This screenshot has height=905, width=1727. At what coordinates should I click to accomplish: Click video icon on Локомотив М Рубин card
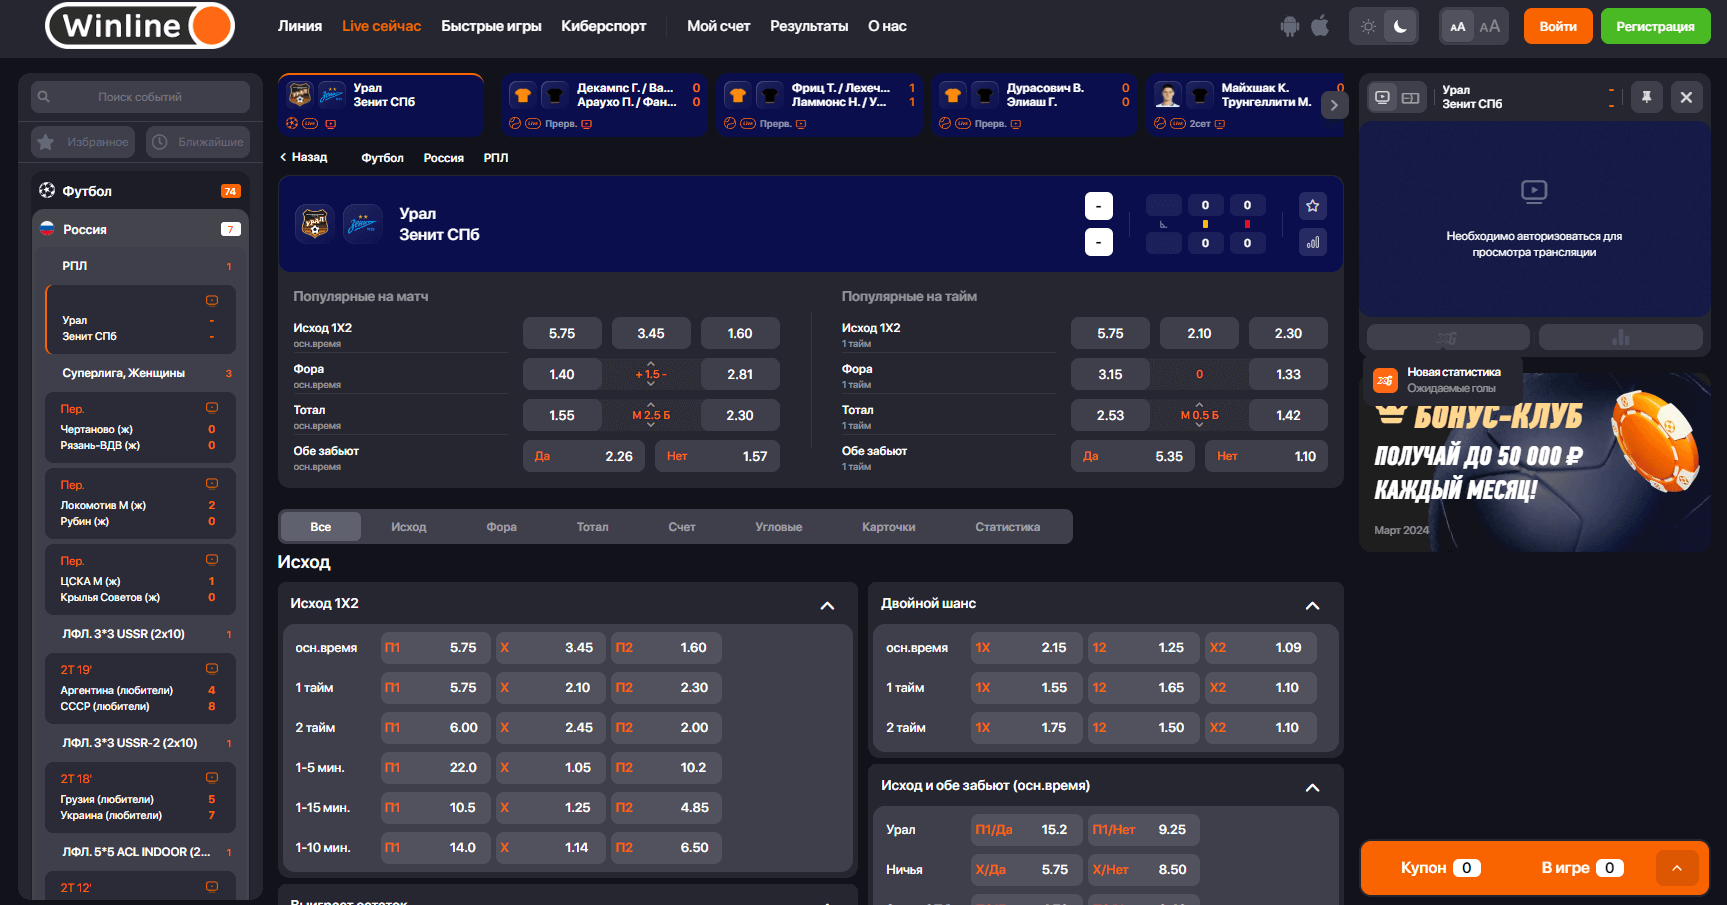[x=212, y=484]
